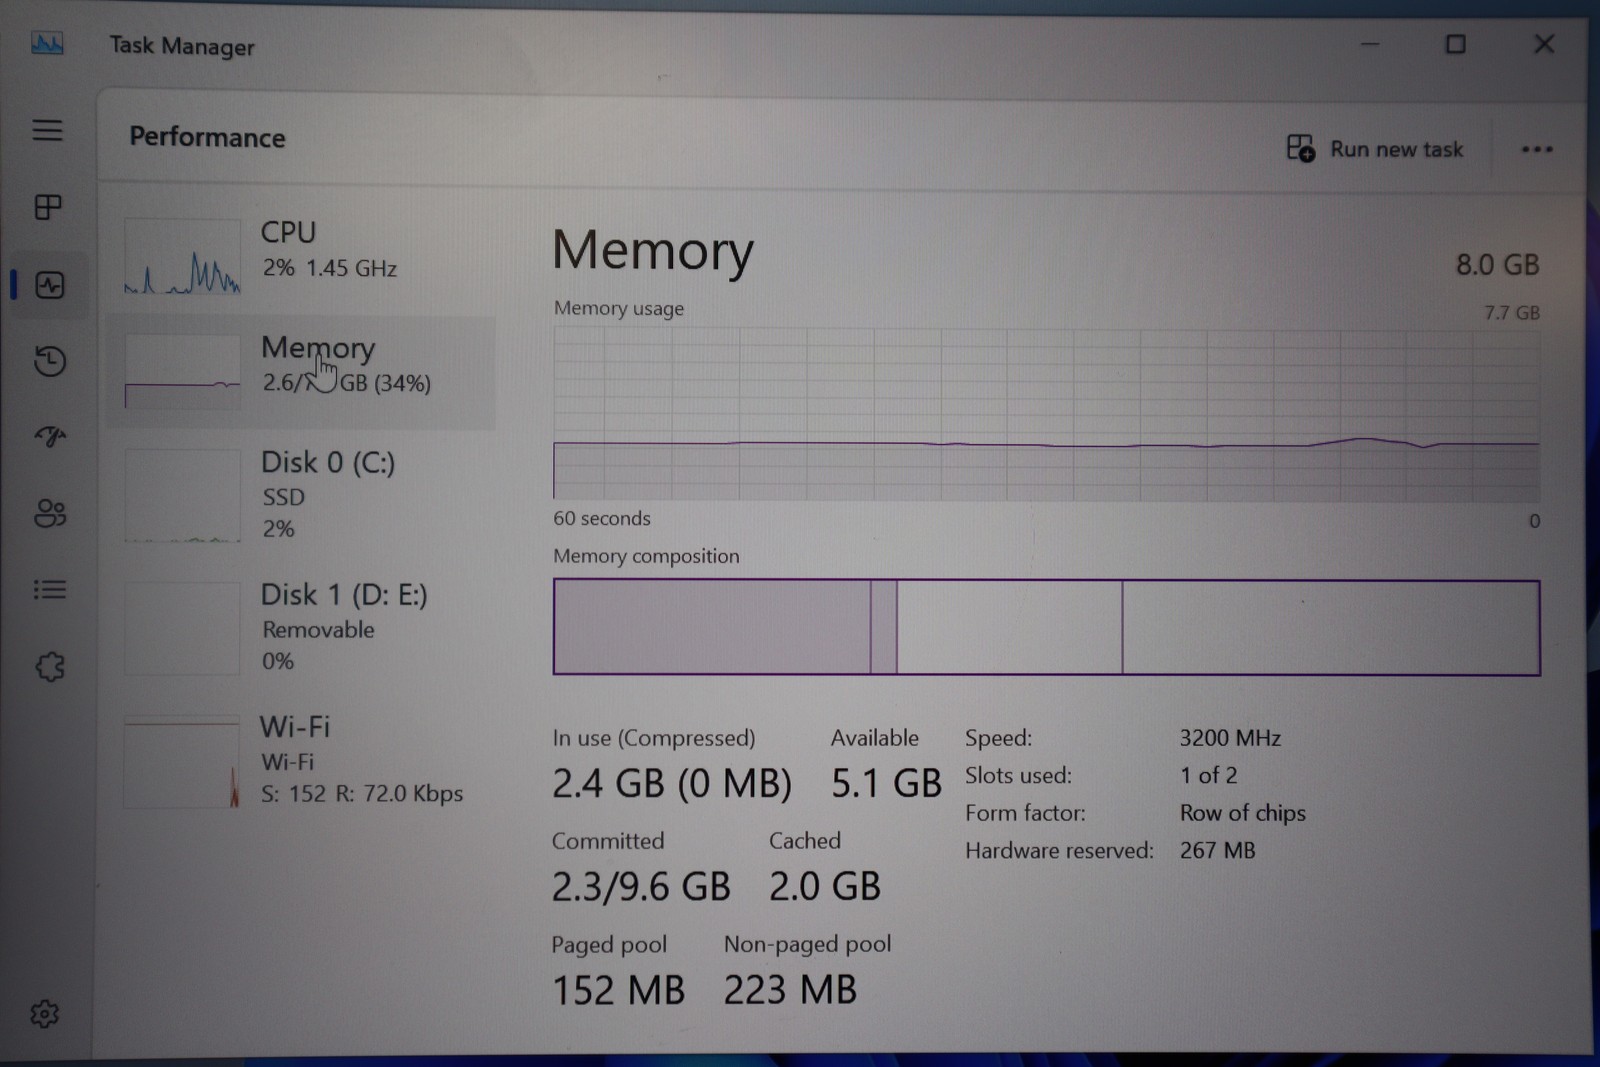Minimize the Task Manager window

[x=1370, y=44]
